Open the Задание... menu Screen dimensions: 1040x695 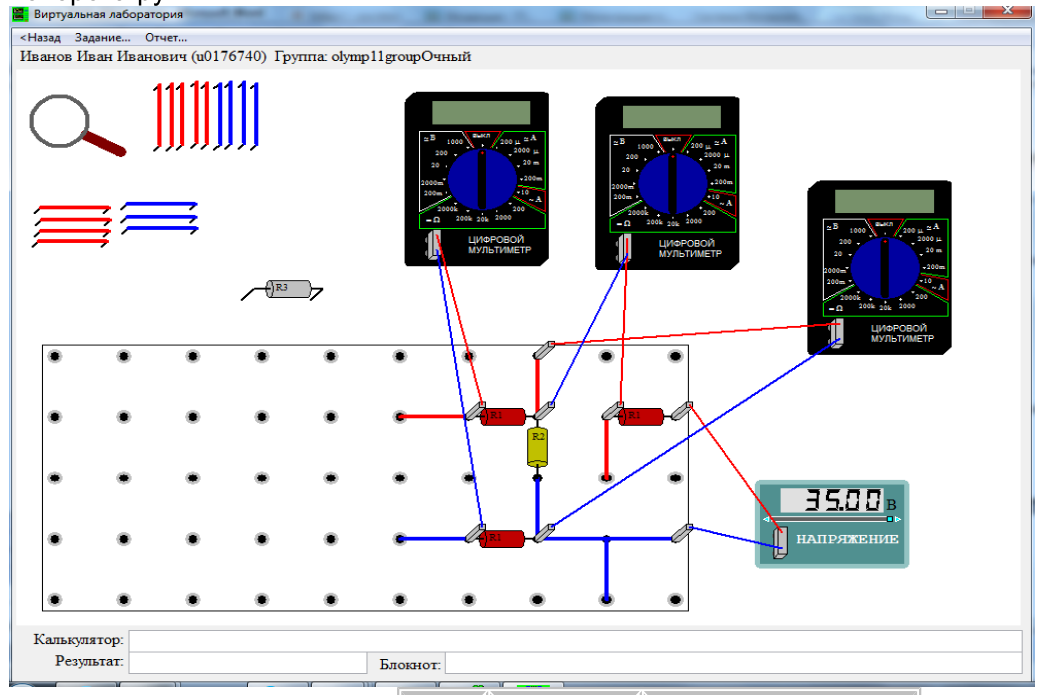[x=102, y=38]
